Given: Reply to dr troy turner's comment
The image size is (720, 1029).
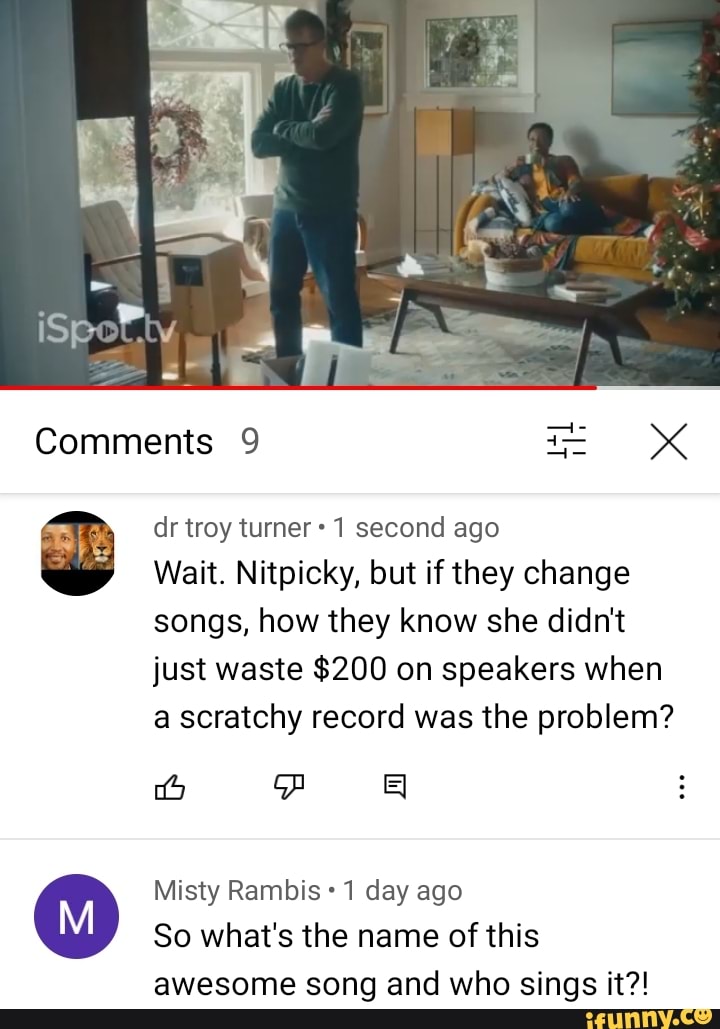Looking at the screenshot, I should click(x=394, y=786).
